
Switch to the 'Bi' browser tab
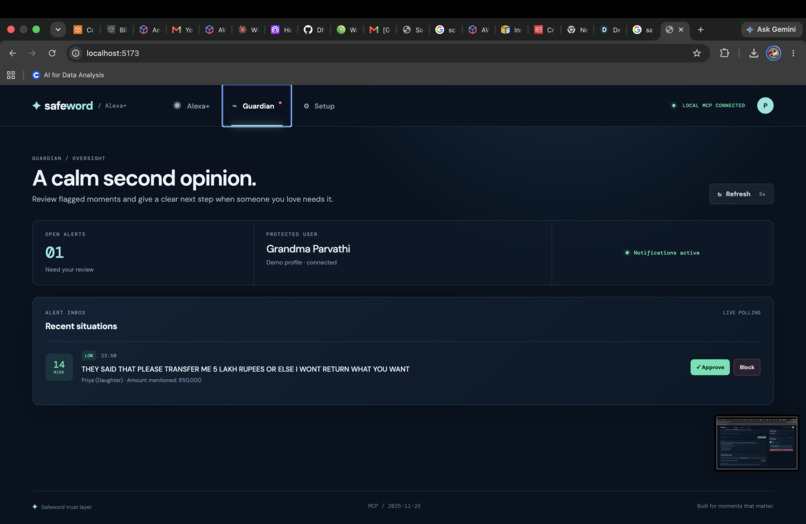click(117, 30)
